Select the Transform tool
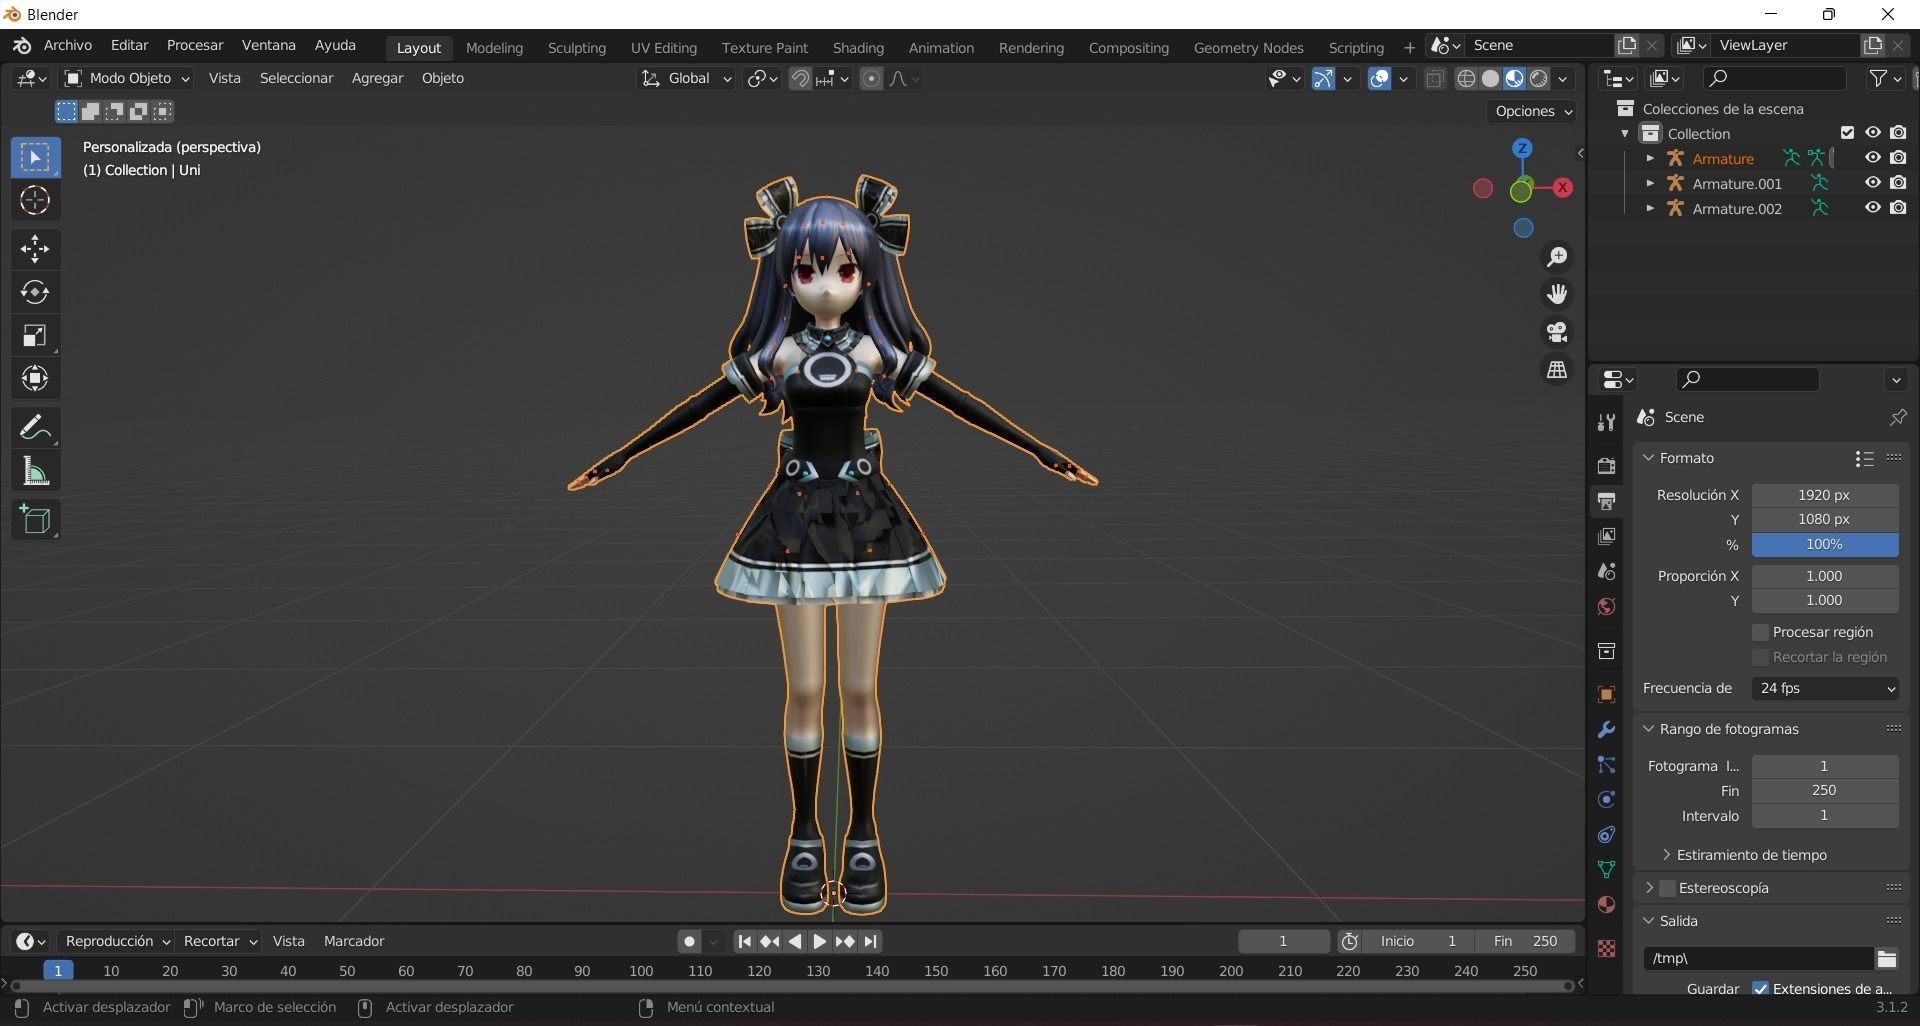This screenshot has height=1026, width=1920. pyautogui.click(x=35, y=378)
